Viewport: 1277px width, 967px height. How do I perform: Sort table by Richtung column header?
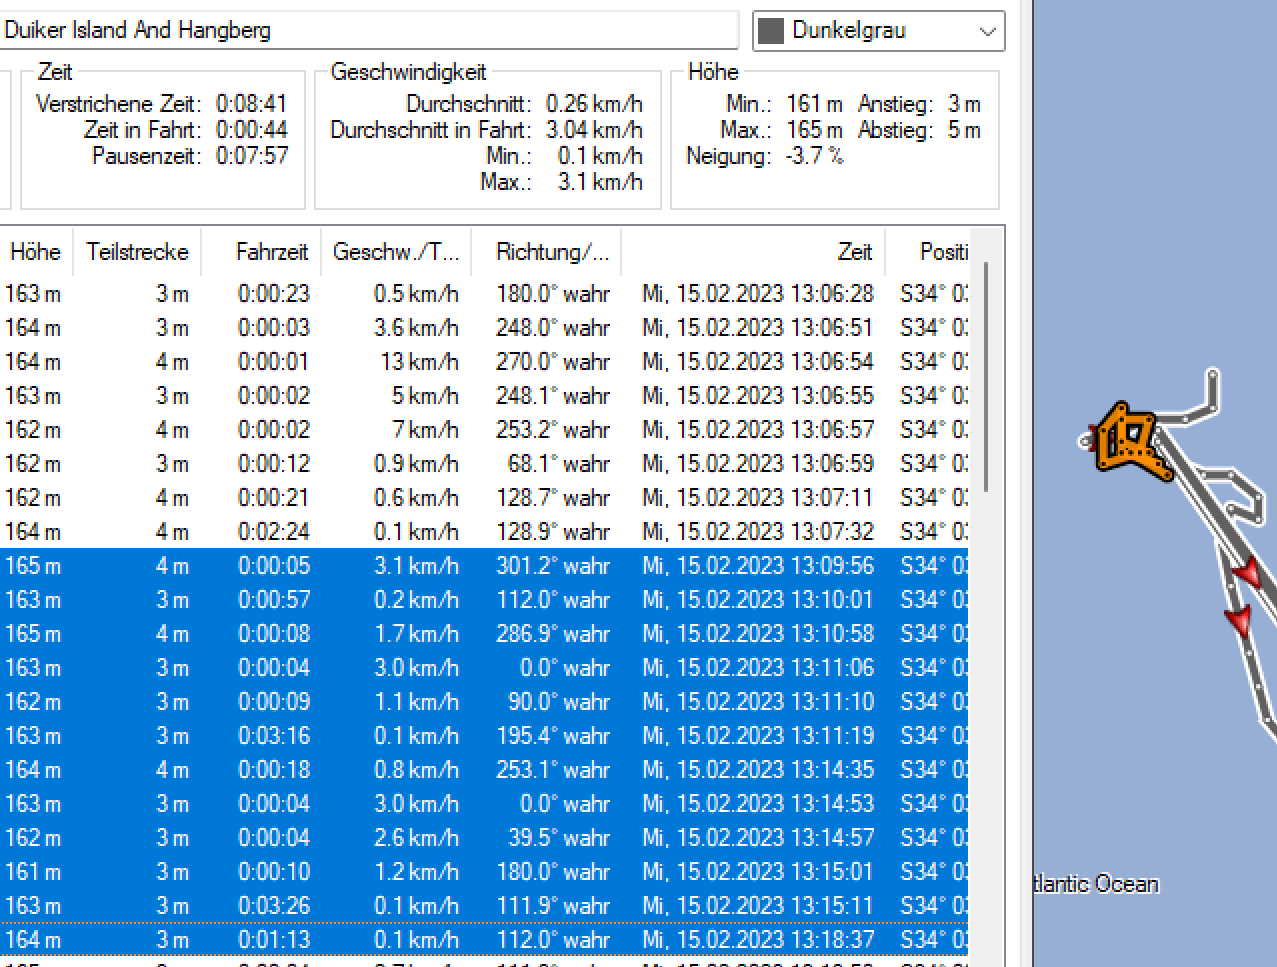(547, 252)
